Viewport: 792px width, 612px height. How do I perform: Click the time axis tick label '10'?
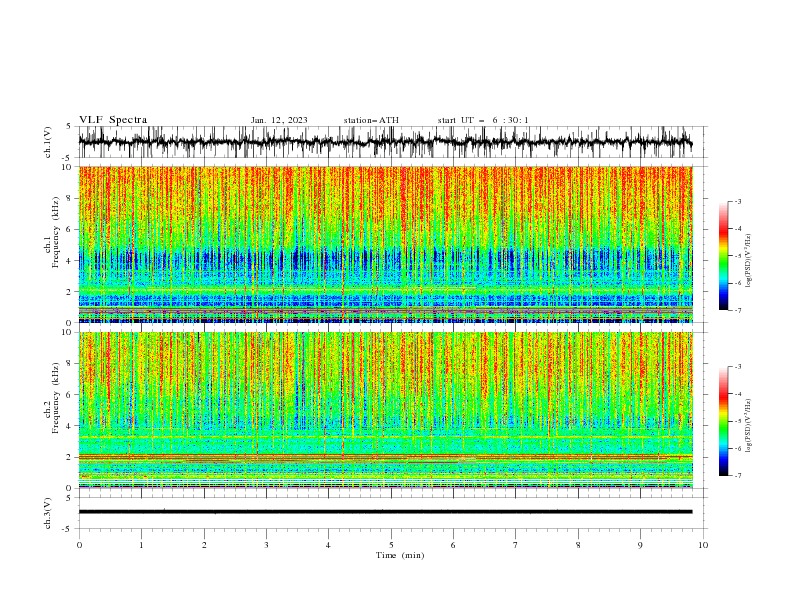click(x=703, y=545)
